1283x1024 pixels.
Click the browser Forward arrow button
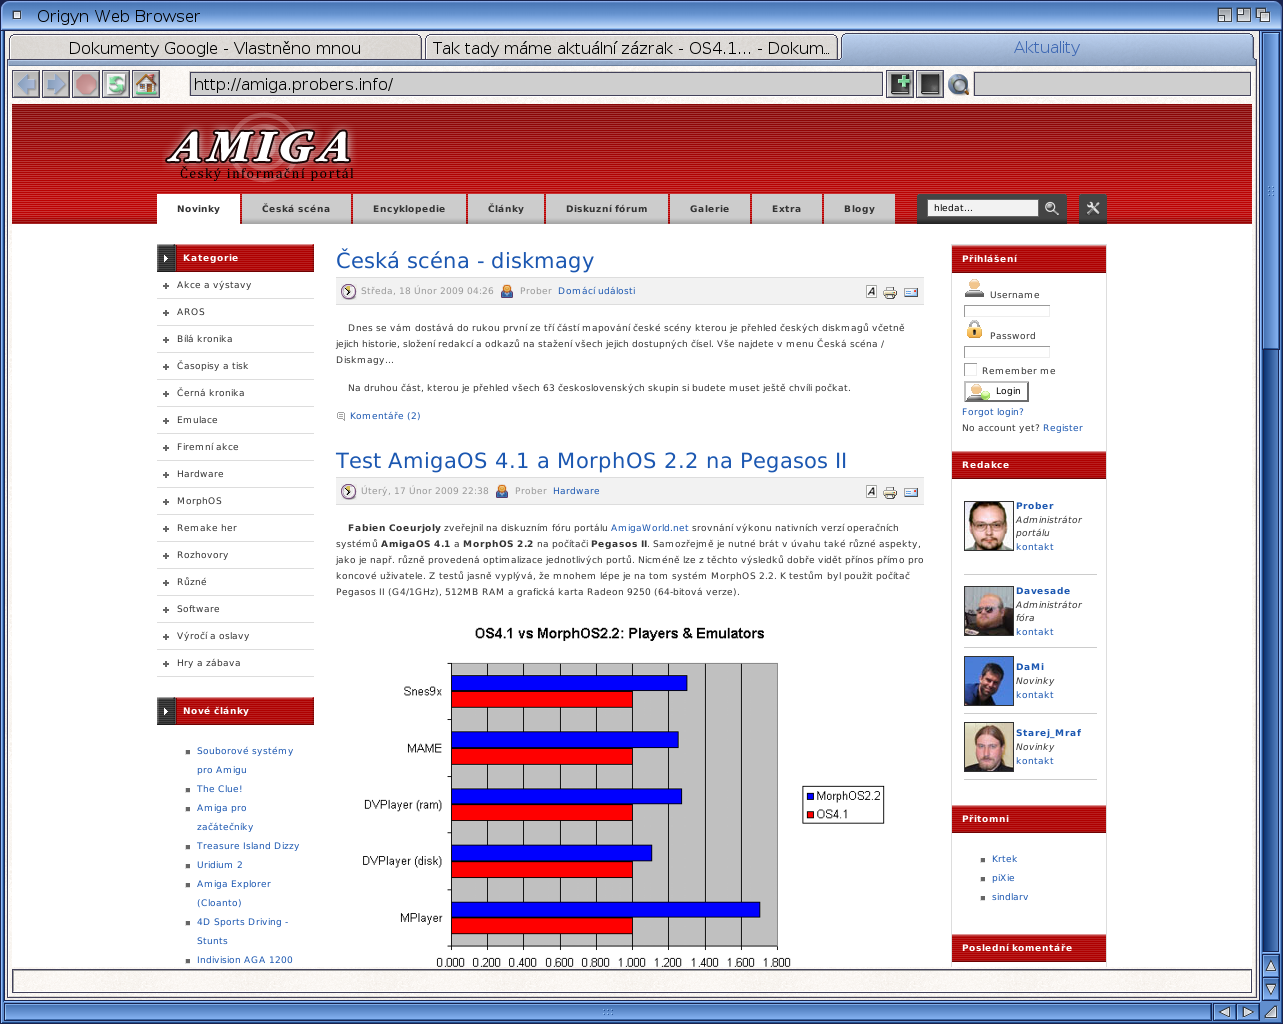[56, 84]
